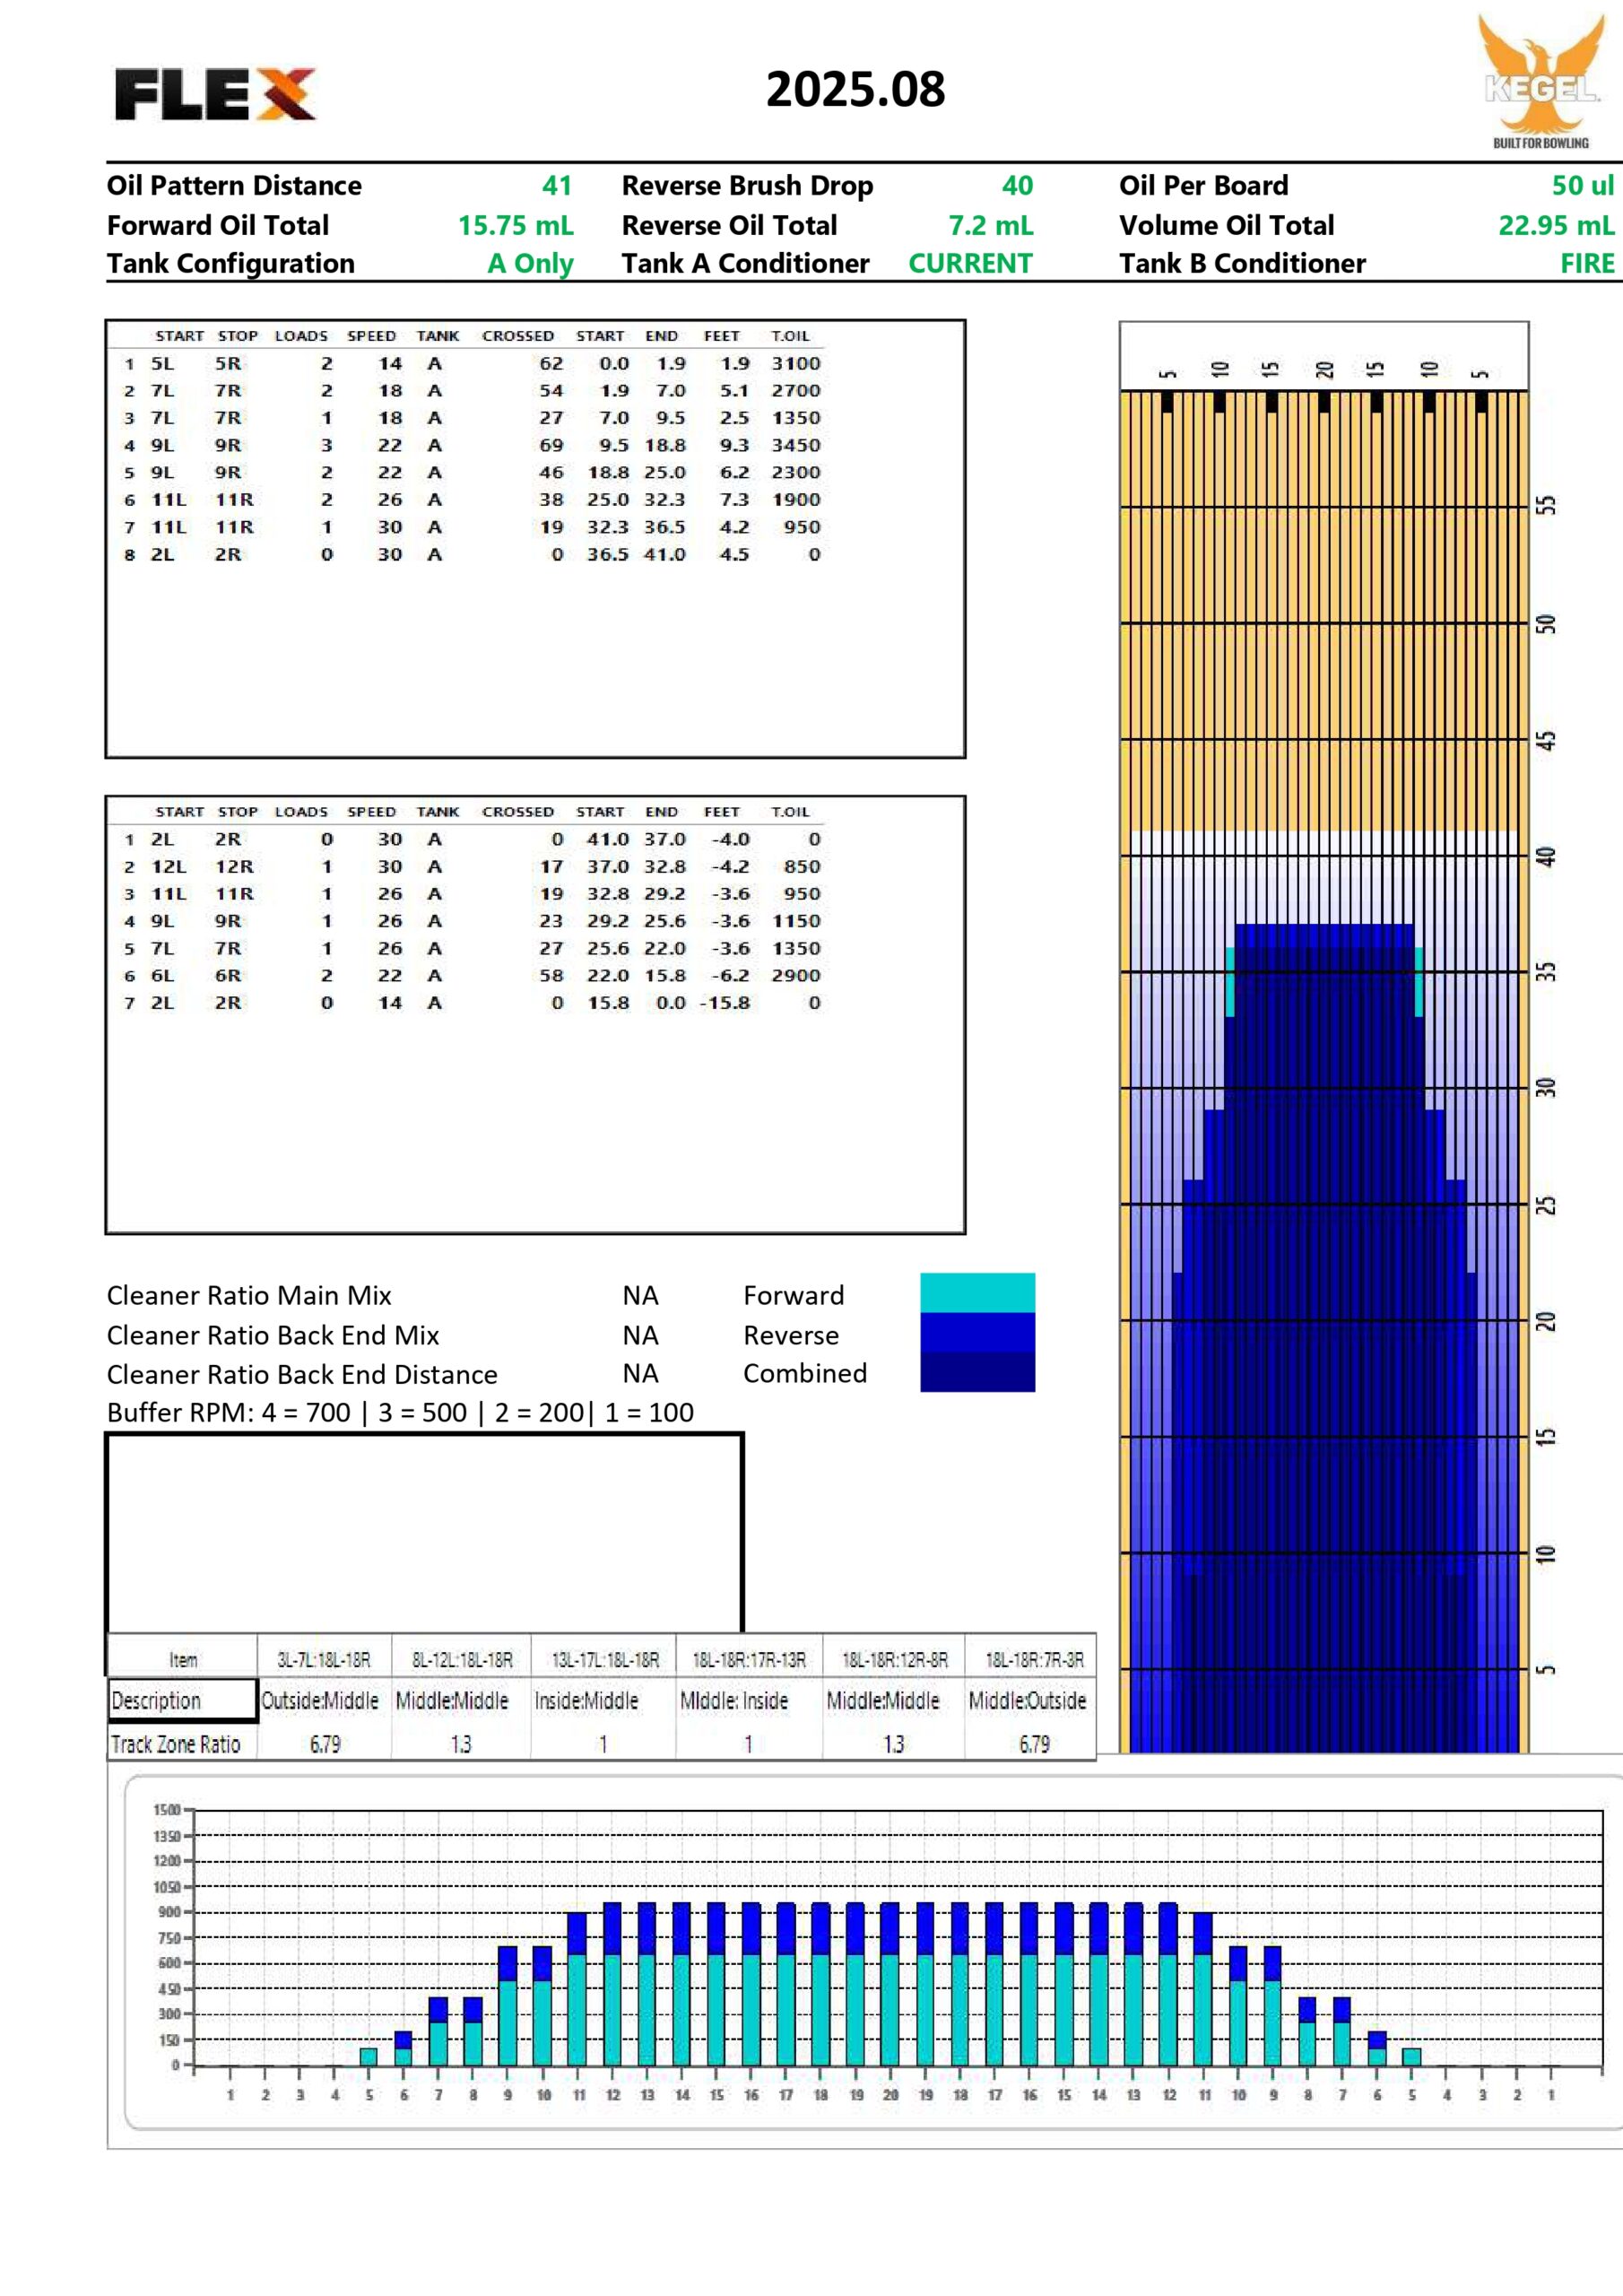Click the 8L-12L:18L-18R column header
The height and width of the screenshot is (2296, 1623).
462,1660
